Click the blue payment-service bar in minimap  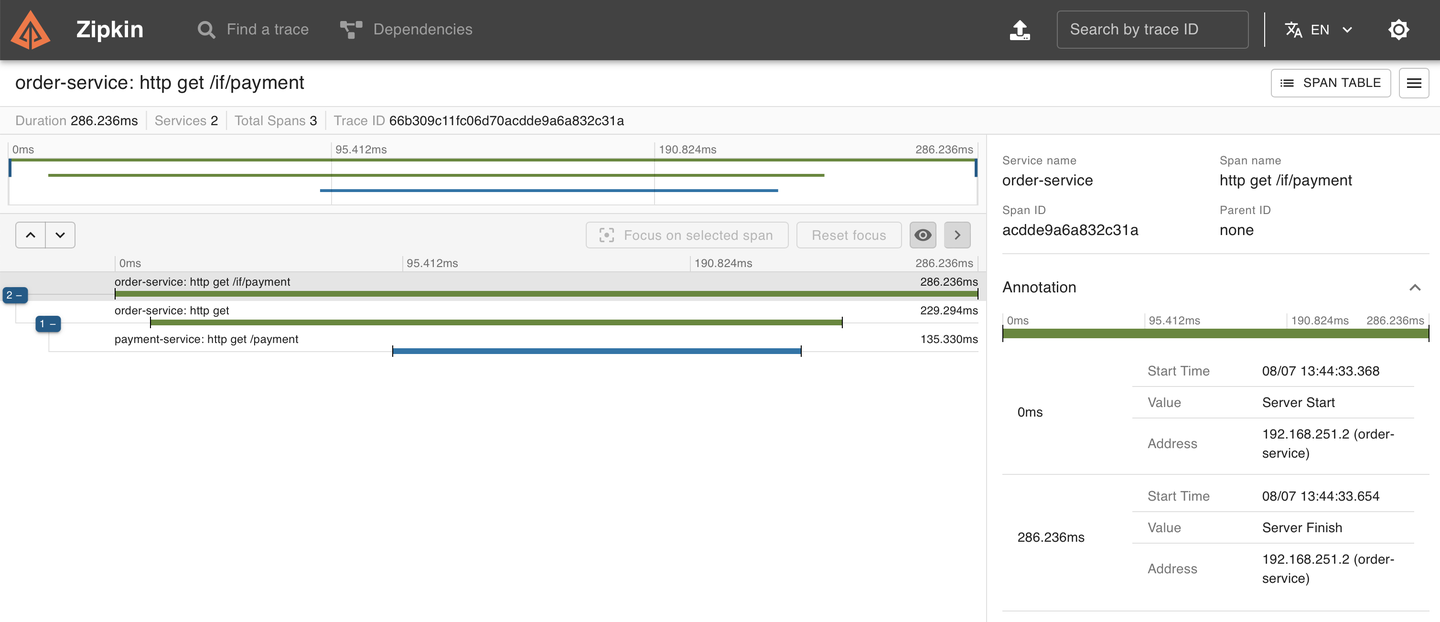549,190
